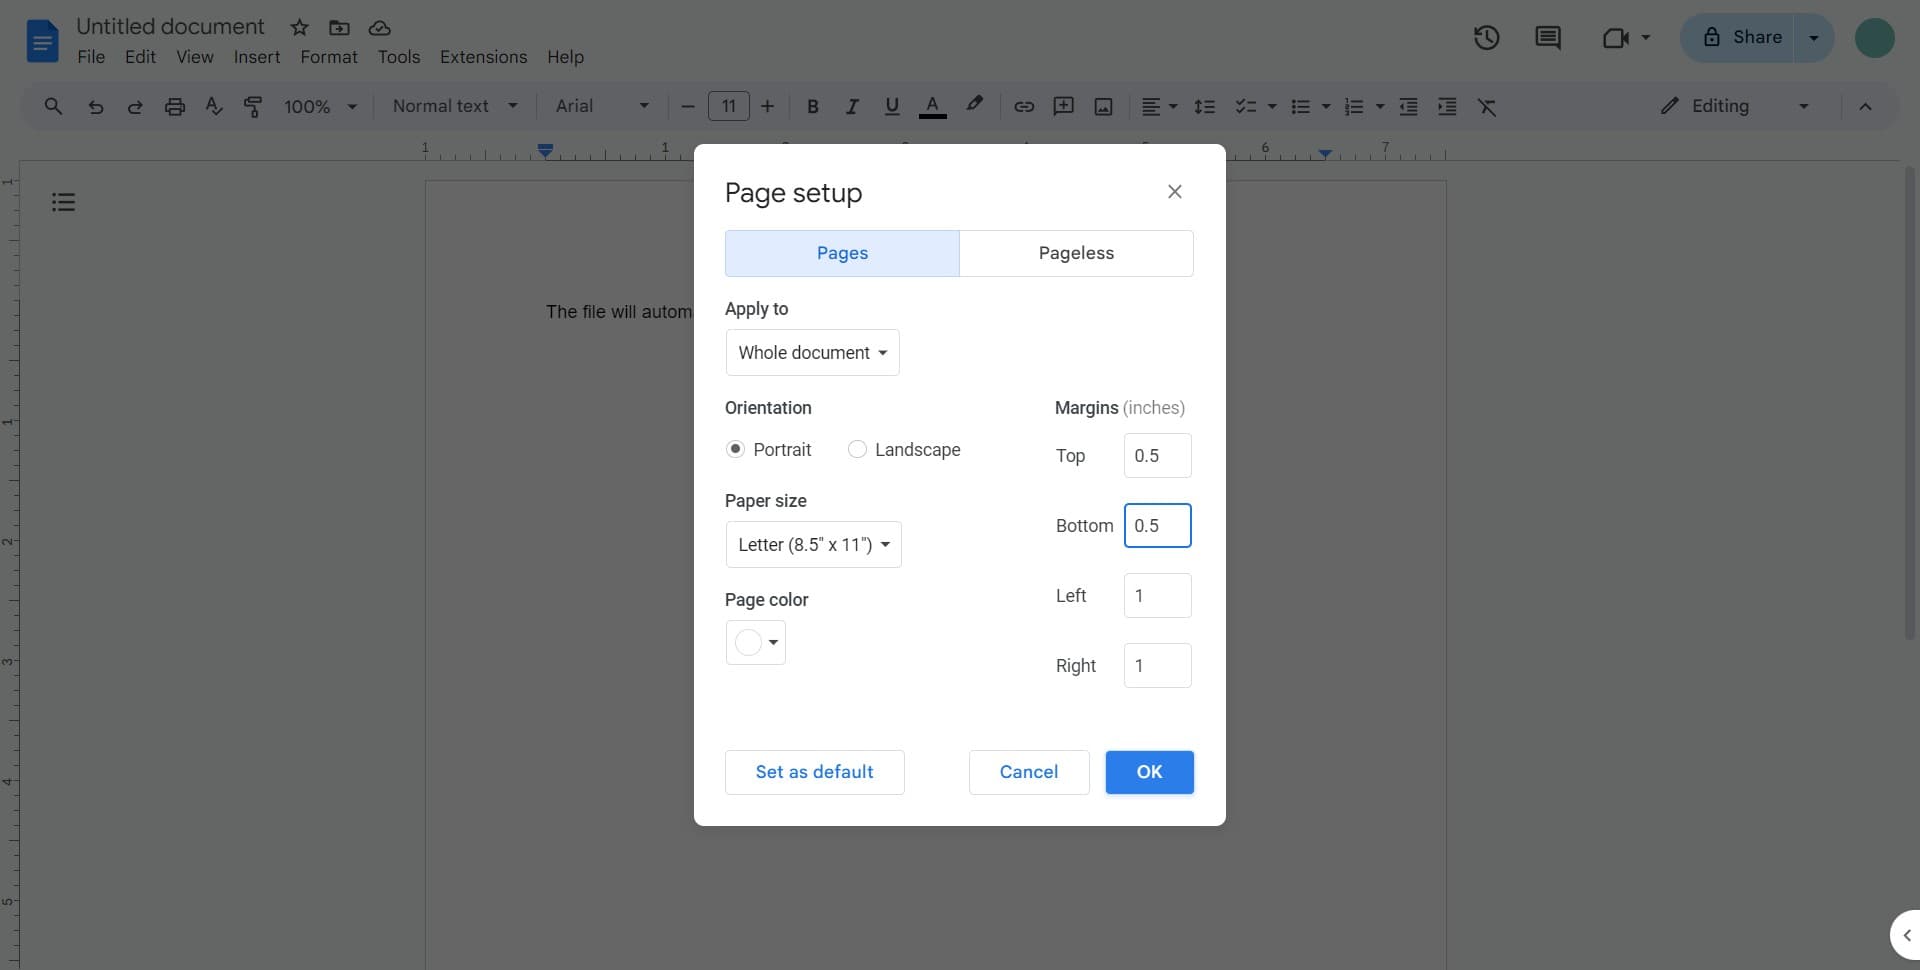
Task: Toggle bold formatting in toolbar
Action: click(x=813, y=106)
